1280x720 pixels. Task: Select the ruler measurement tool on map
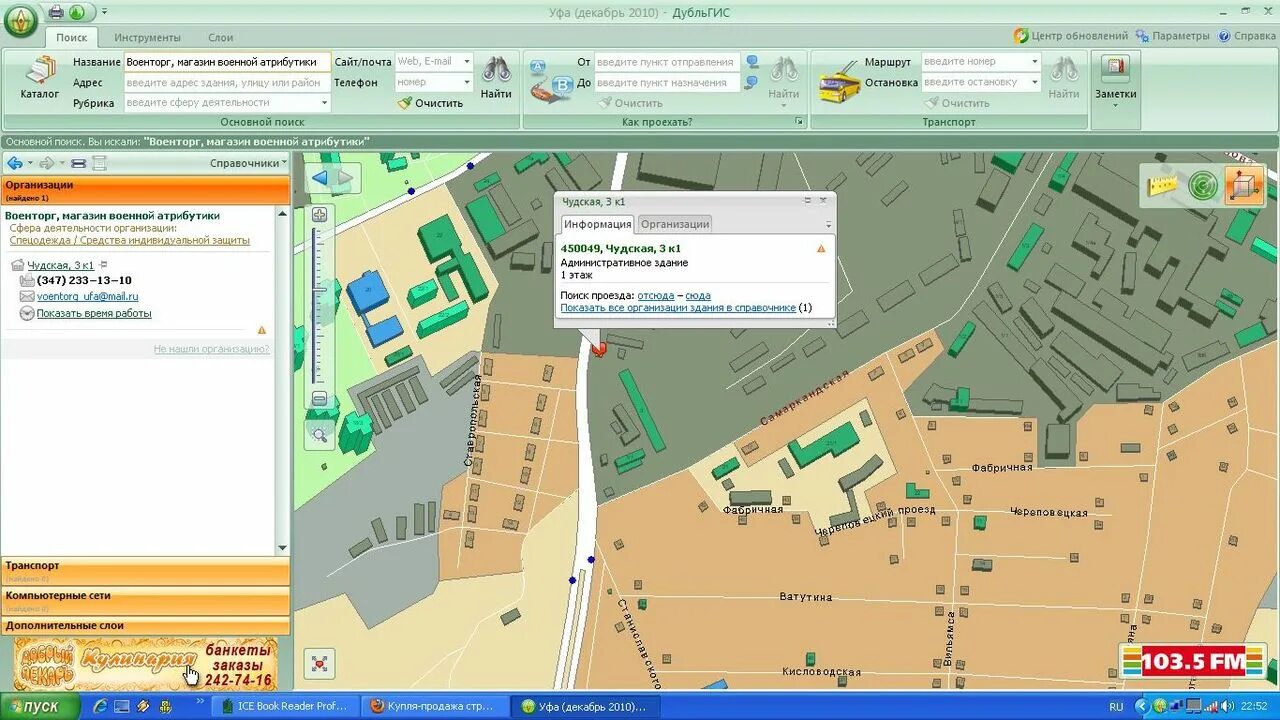[1163, 186]
